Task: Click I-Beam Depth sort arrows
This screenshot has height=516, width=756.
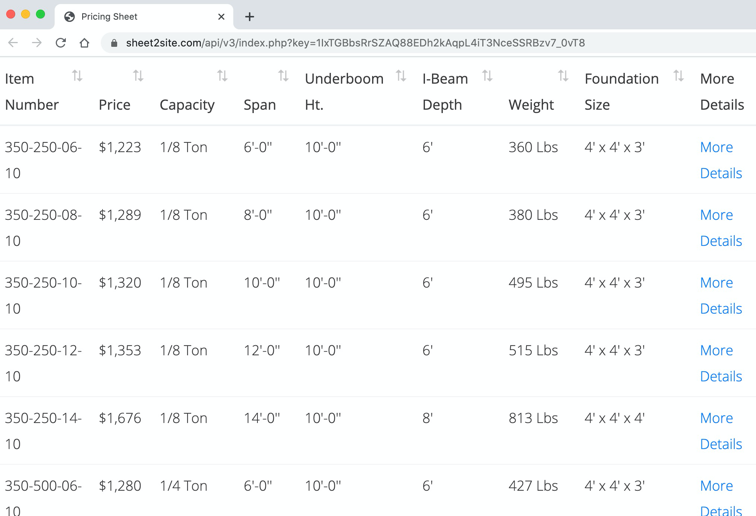Action: pos(487,77)
